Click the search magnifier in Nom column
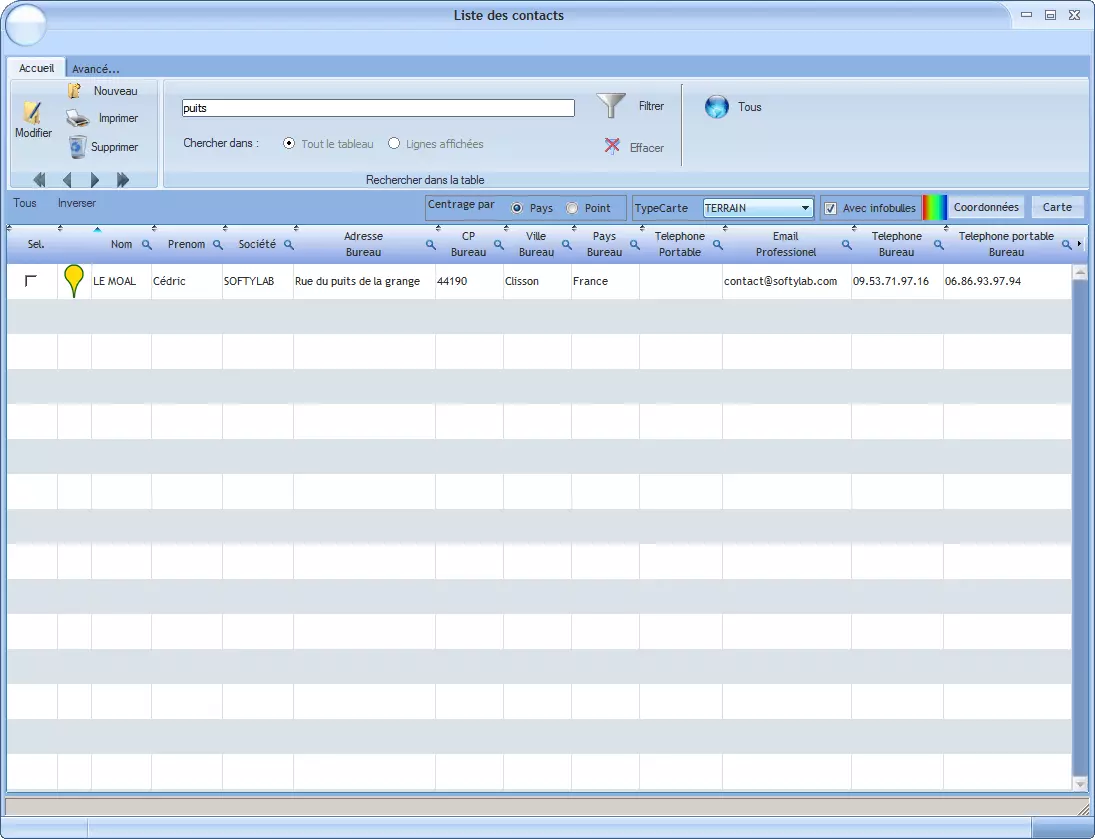 point(147,245)
